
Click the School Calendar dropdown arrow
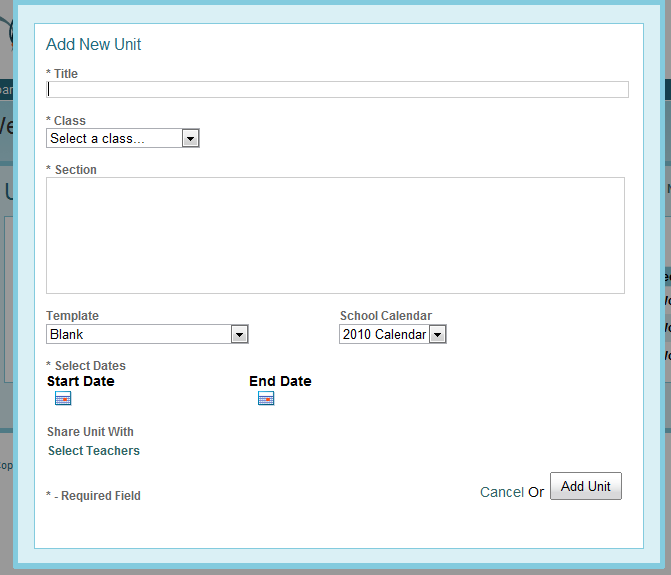coord(437,334)
